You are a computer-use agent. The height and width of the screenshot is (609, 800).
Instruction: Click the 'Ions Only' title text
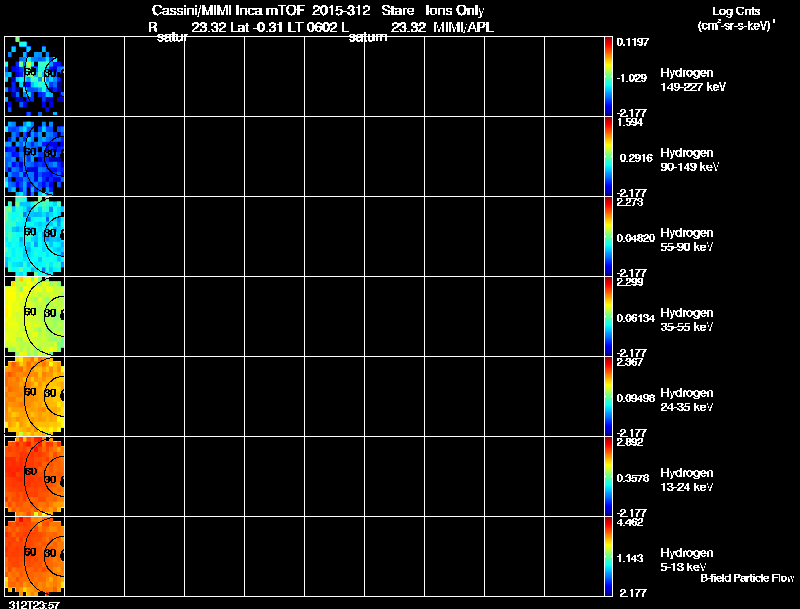(x=455, y=11)
